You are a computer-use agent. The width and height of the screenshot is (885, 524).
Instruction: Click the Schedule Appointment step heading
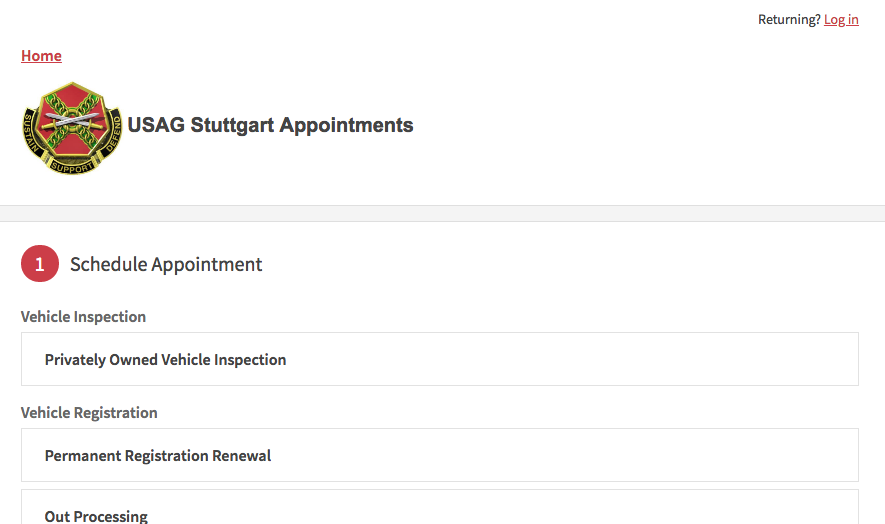[166, 264]
